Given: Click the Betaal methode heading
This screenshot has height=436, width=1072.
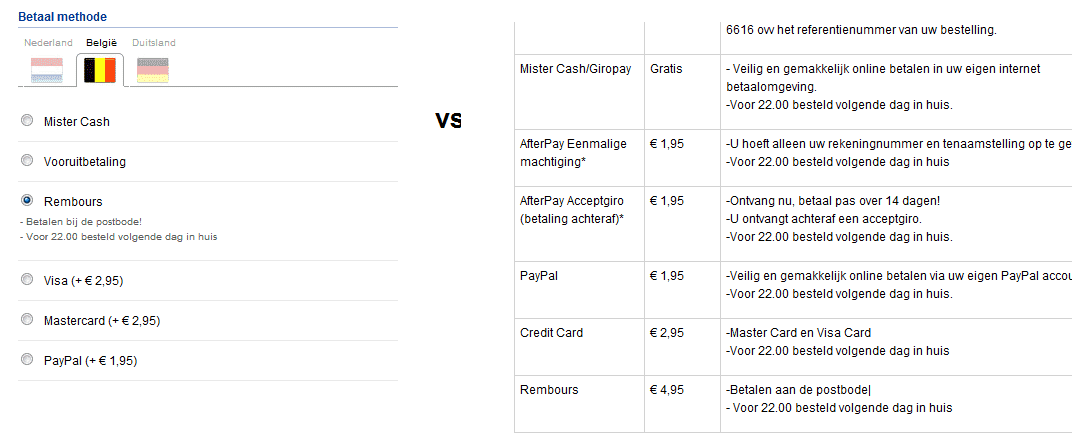Looking at the screenshot, I should pyautogui.click(x=62, y=17).
